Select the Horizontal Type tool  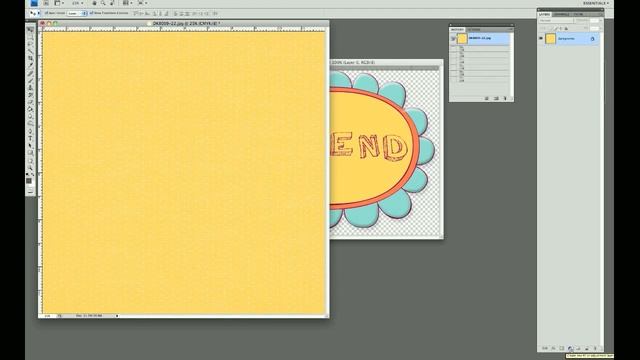click(x=31, y=138)
